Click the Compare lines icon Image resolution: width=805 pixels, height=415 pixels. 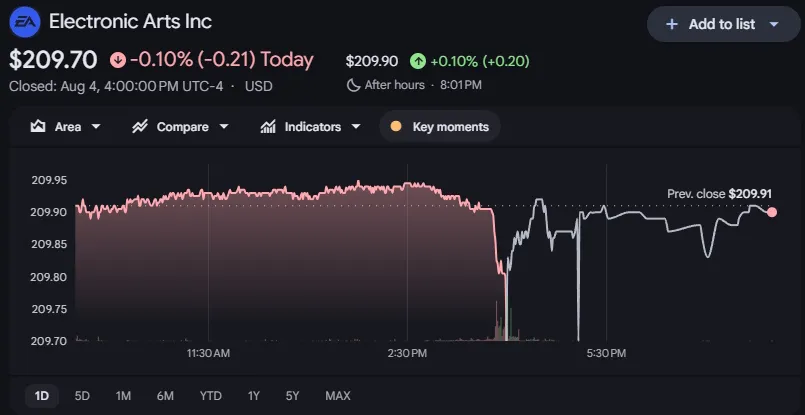coord(140,126)
